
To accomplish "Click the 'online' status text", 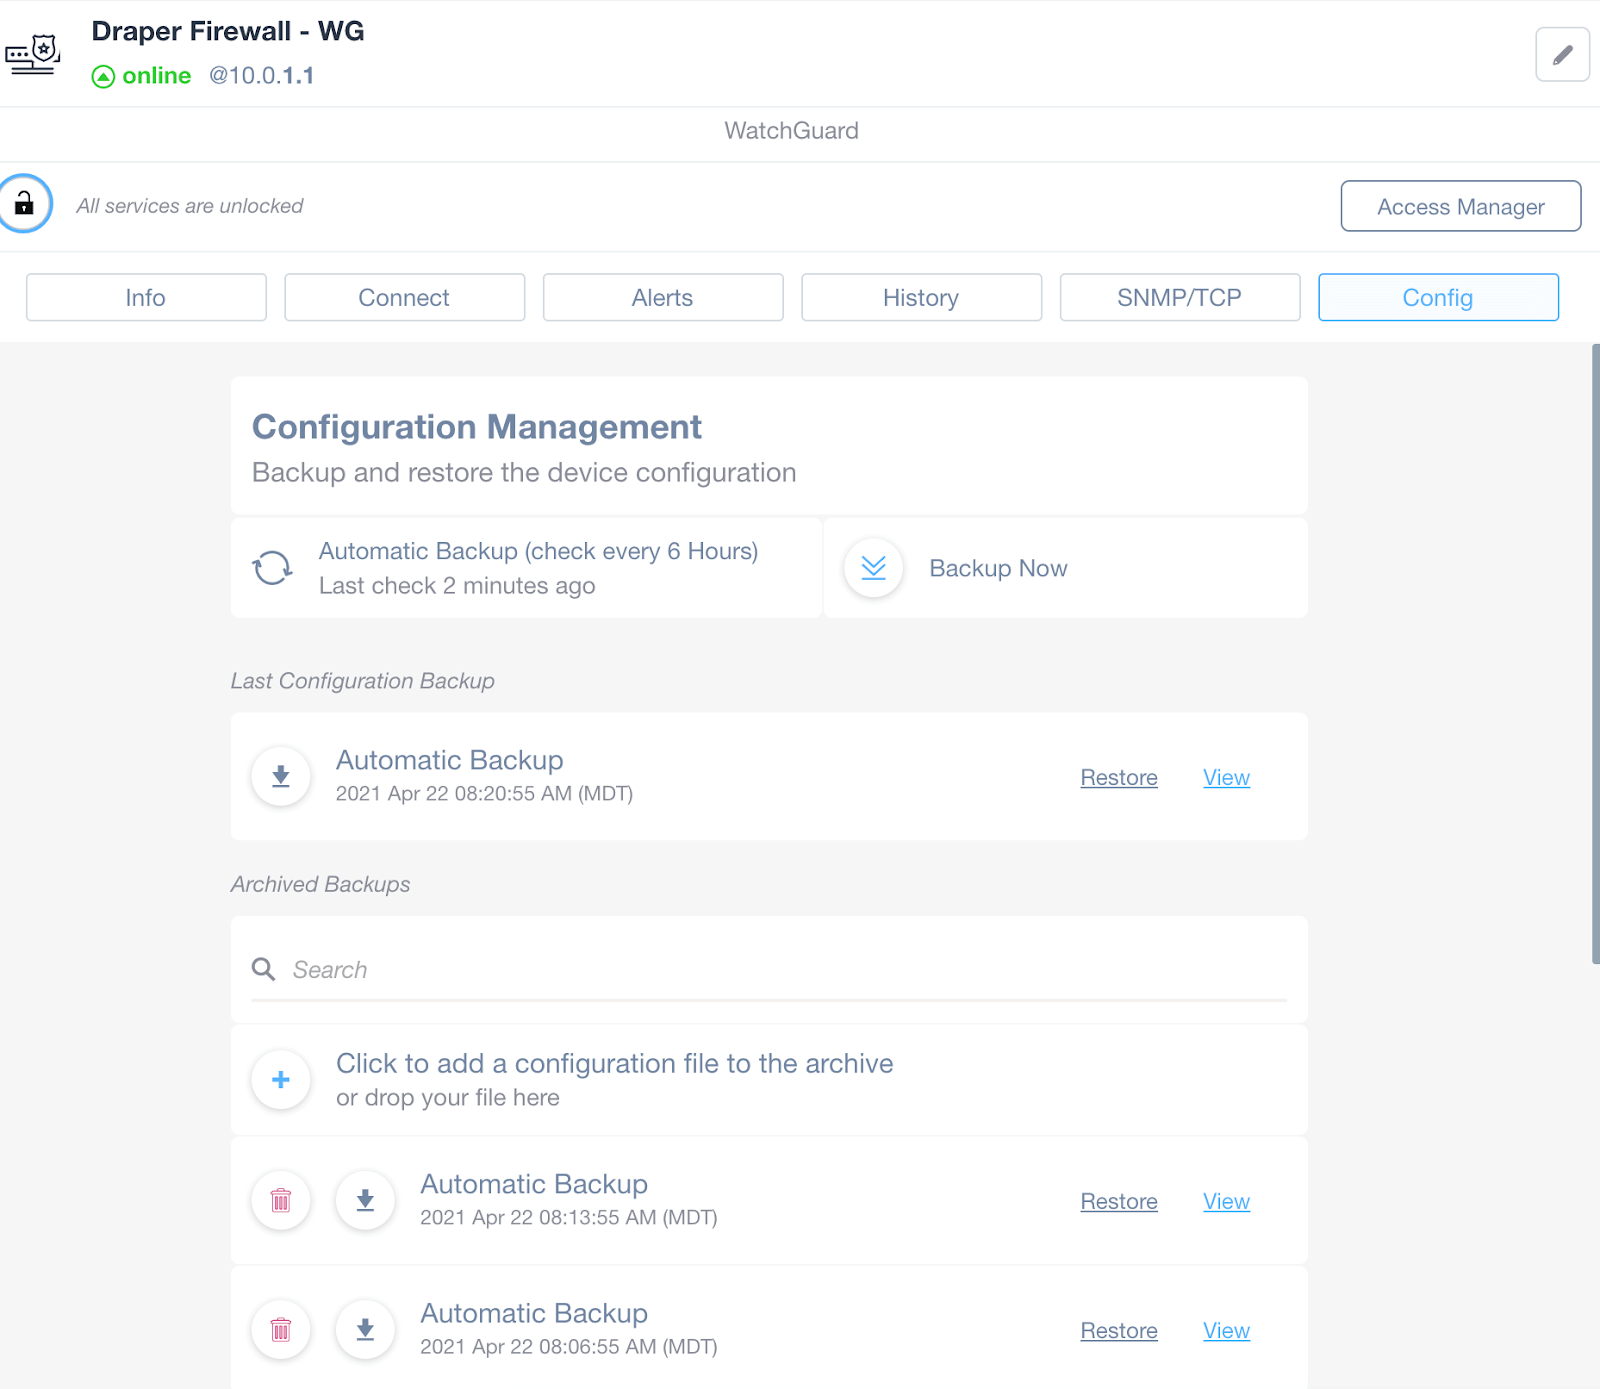I will click(x=157, y=76).
